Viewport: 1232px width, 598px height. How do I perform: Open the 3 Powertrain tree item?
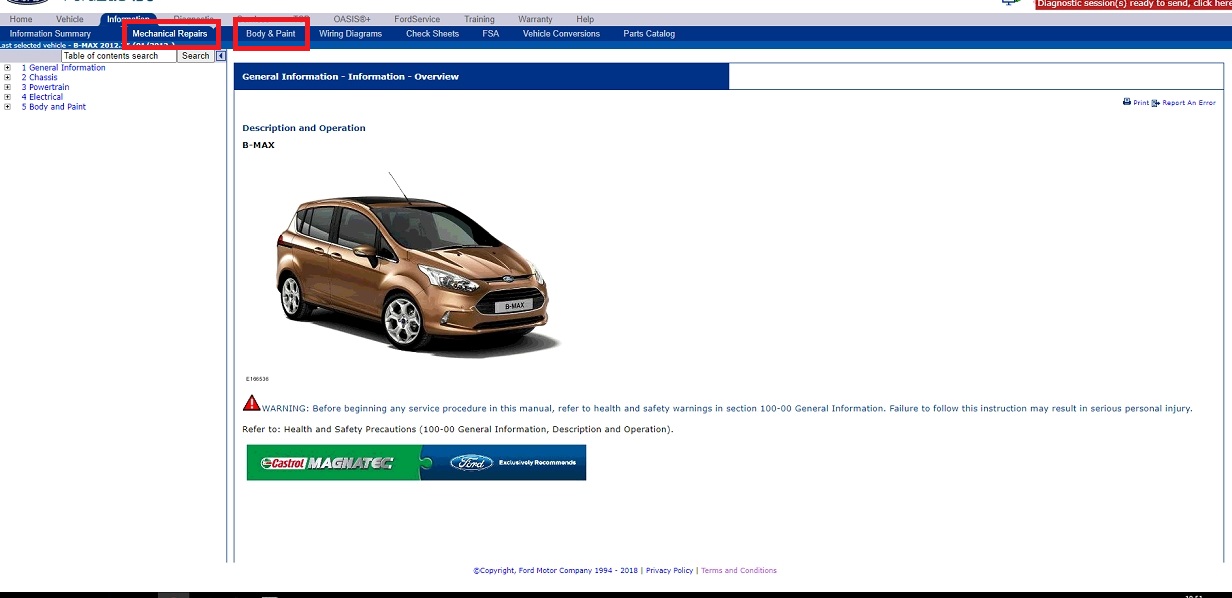(45, 87)
